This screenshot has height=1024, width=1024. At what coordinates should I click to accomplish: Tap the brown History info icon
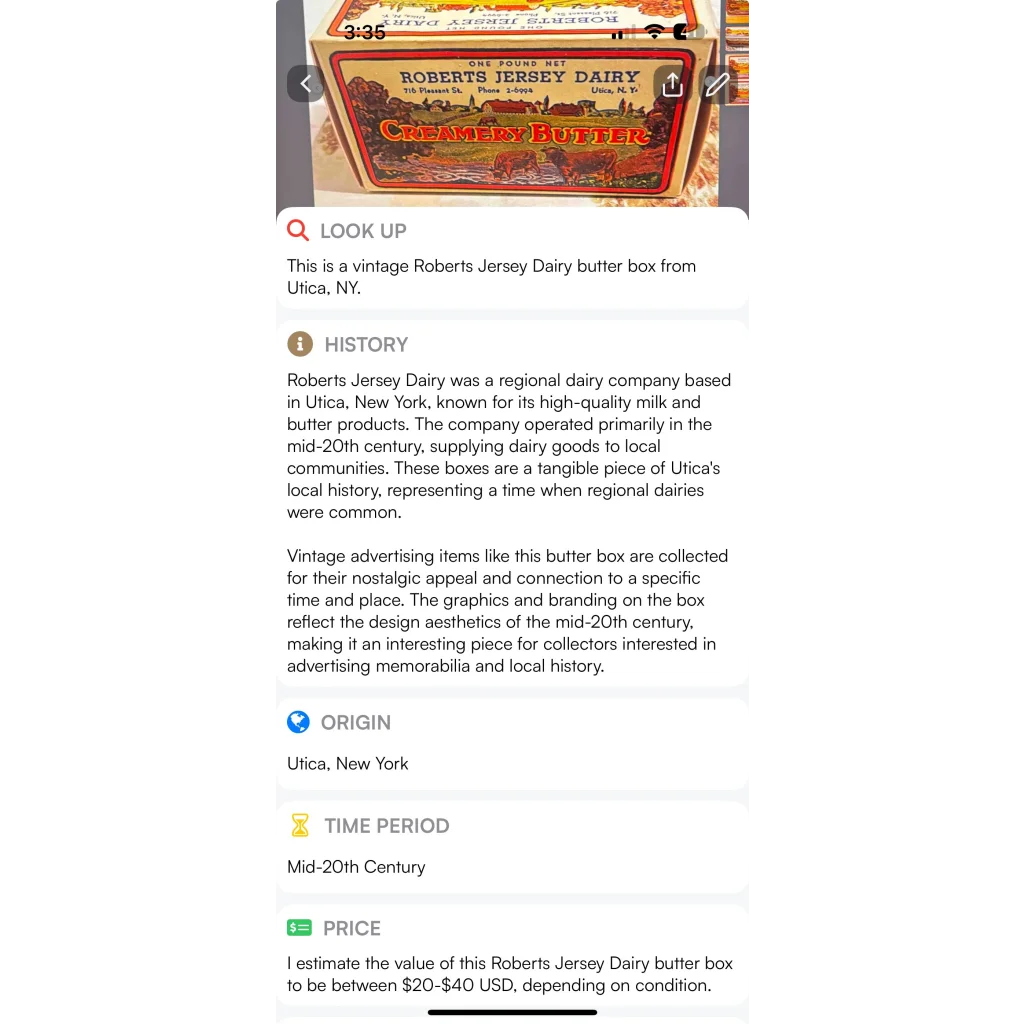300,344
